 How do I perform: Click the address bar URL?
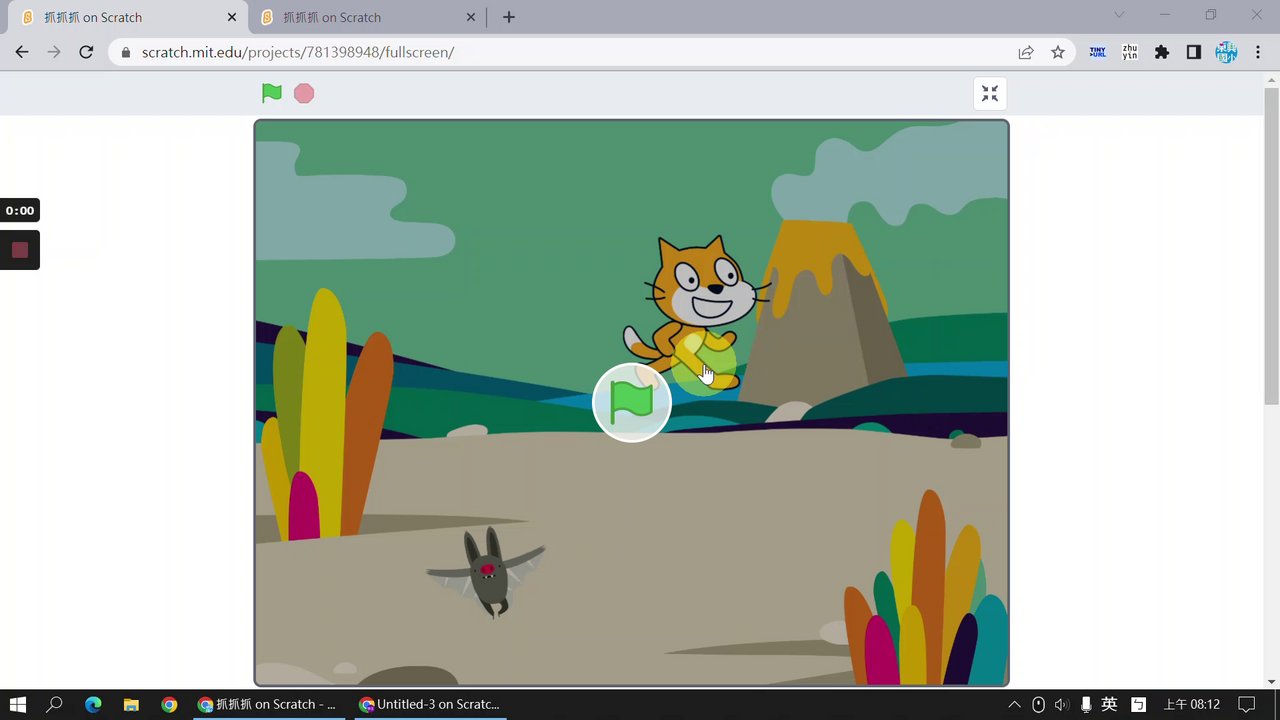click(298, 52)
